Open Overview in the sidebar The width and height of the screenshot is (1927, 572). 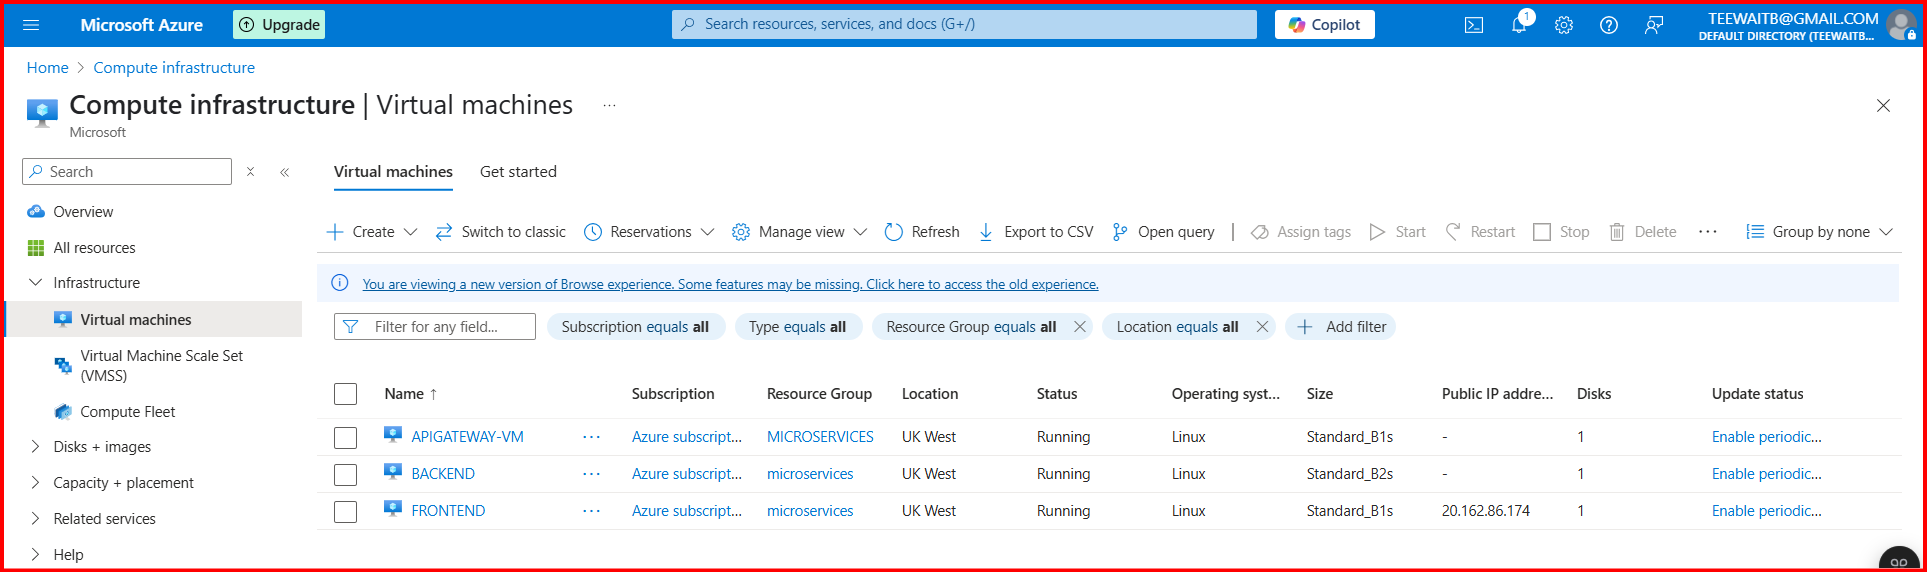(82, 212)
